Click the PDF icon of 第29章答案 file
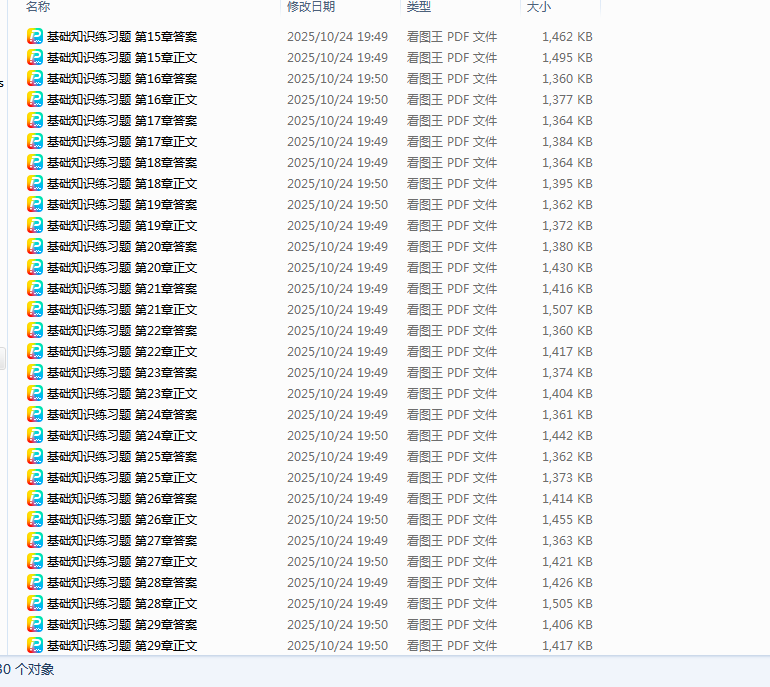The width and height of the screenshot is (770, 687). tap(35, 624)
